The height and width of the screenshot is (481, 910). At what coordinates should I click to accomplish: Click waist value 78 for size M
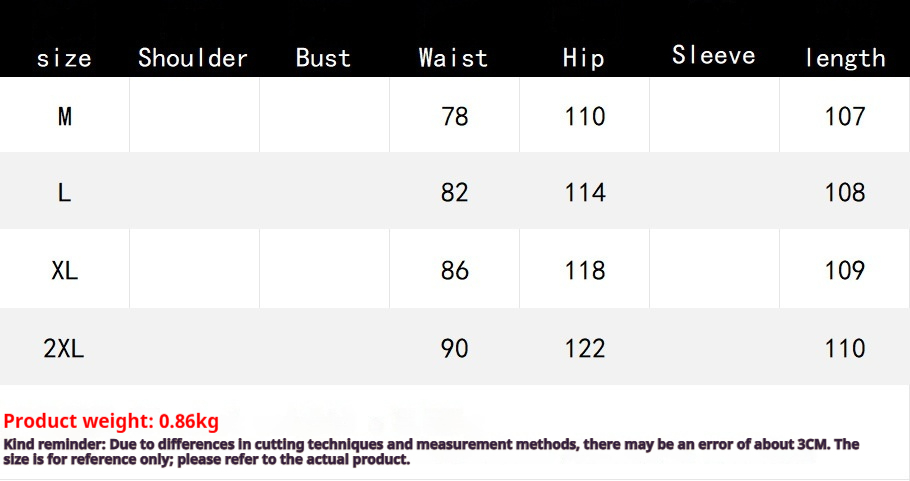pyautogui.click(x=454, y=117)
